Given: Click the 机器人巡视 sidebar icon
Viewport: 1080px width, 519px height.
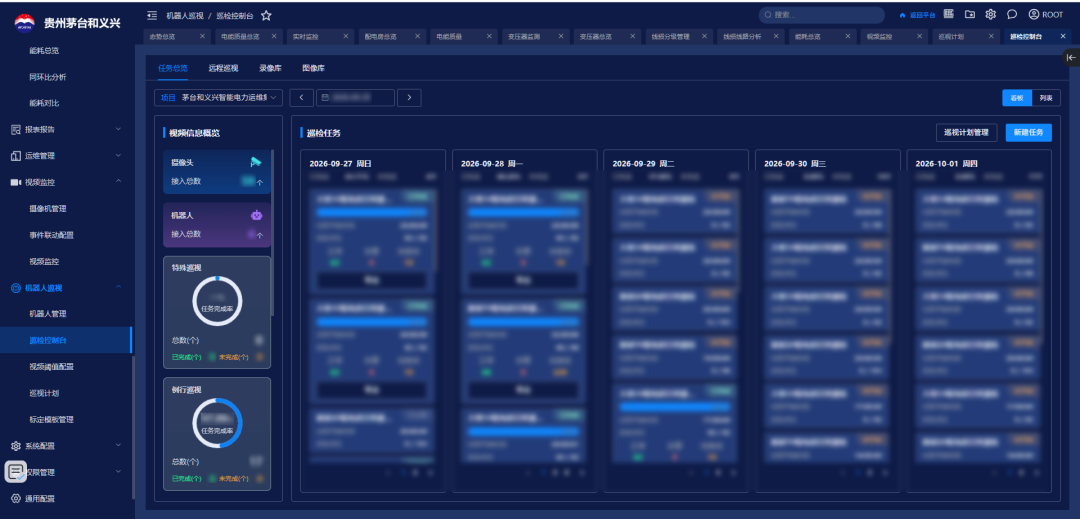Looking at the screenshot, I should (16, 288).
